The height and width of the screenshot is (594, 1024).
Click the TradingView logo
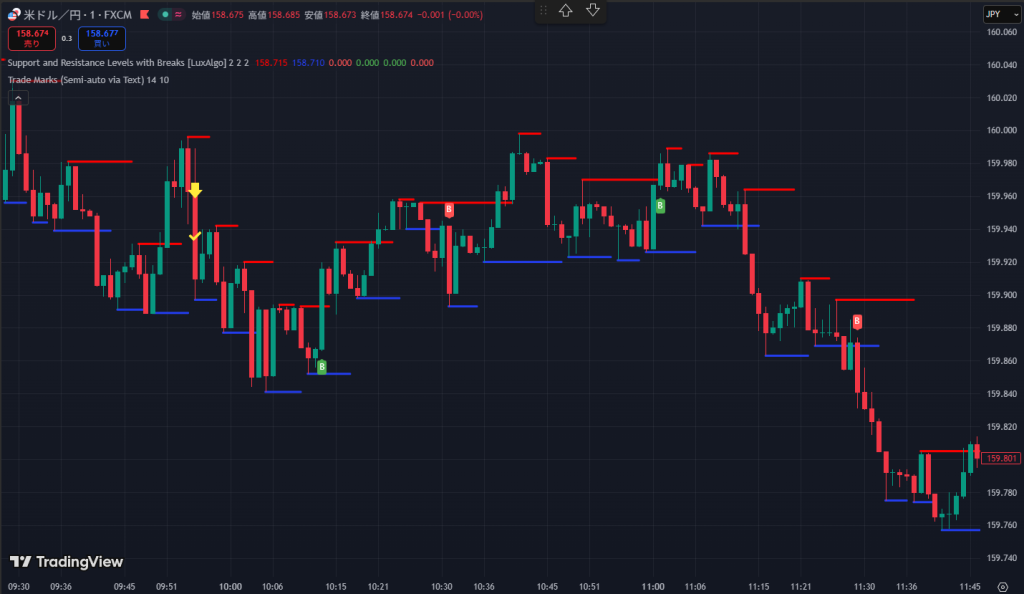click(66, 562)
